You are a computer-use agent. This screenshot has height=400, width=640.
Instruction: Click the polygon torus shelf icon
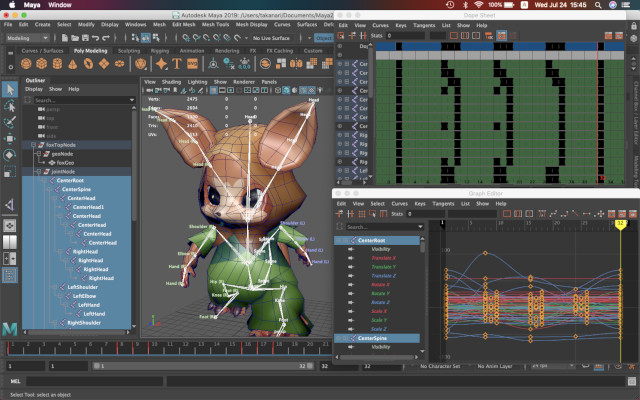[88, 64]
